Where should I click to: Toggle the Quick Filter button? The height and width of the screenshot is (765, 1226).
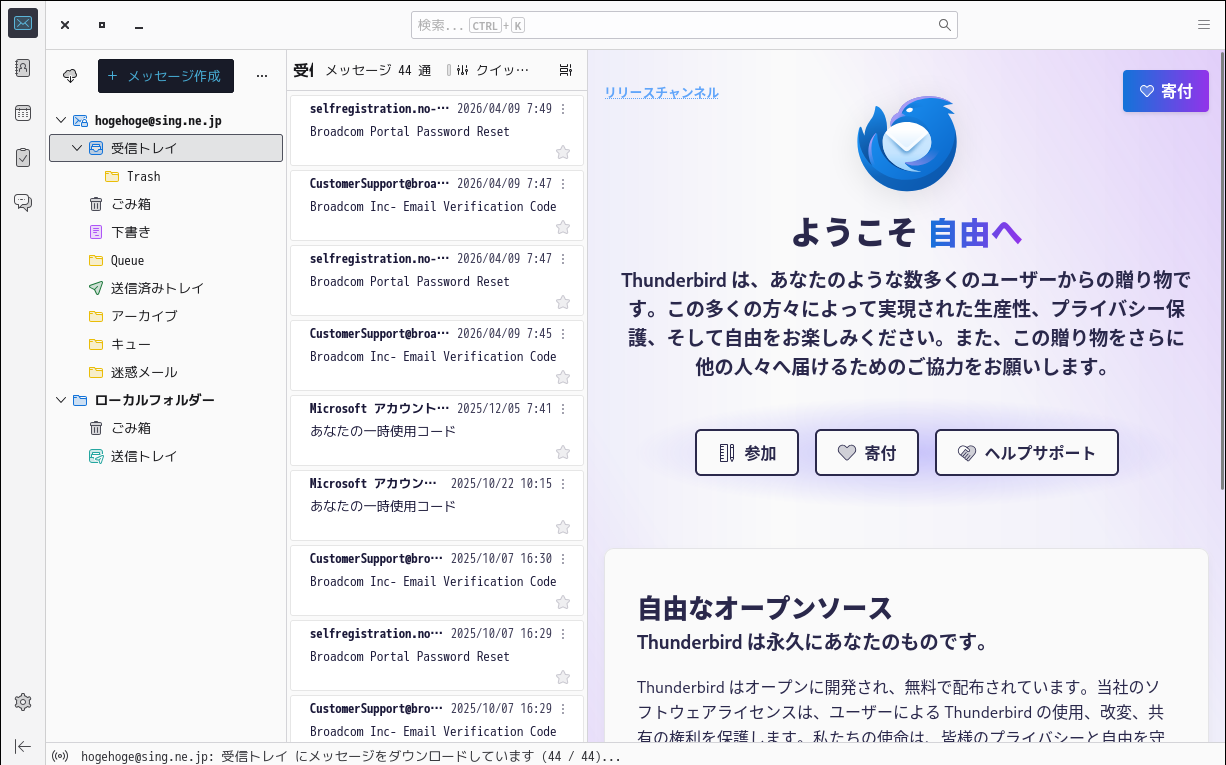pyautogui.click(x=490, y=70)
